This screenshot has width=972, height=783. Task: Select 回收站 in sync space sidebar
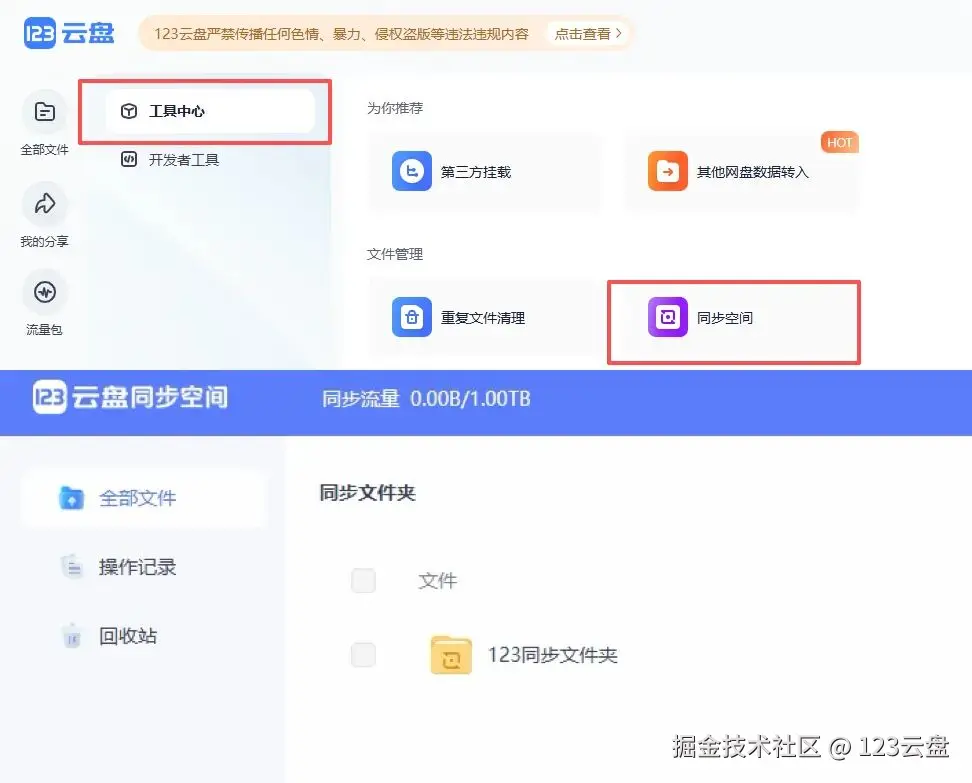(x=108, y=635)
